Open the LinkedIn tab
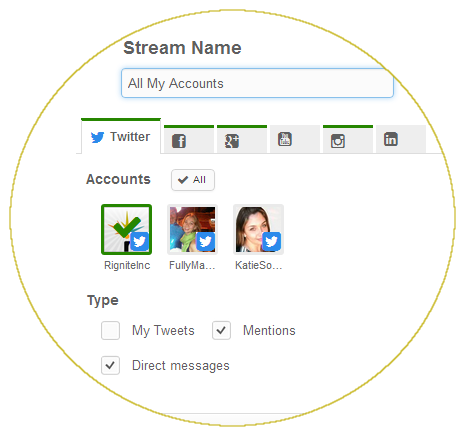Image resolution: width=467 pixels, height=437 pixels. pos(401,140)
